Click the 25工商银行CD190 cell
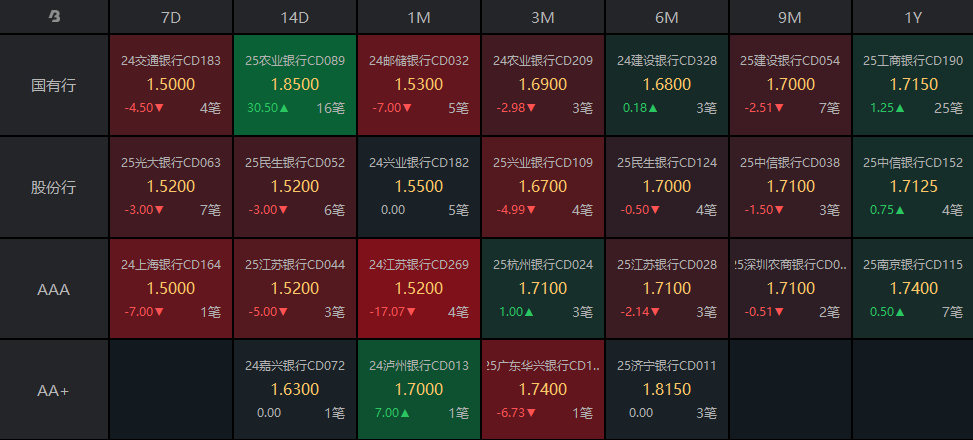Screen dimensions: 973x440 coord(913,85)
